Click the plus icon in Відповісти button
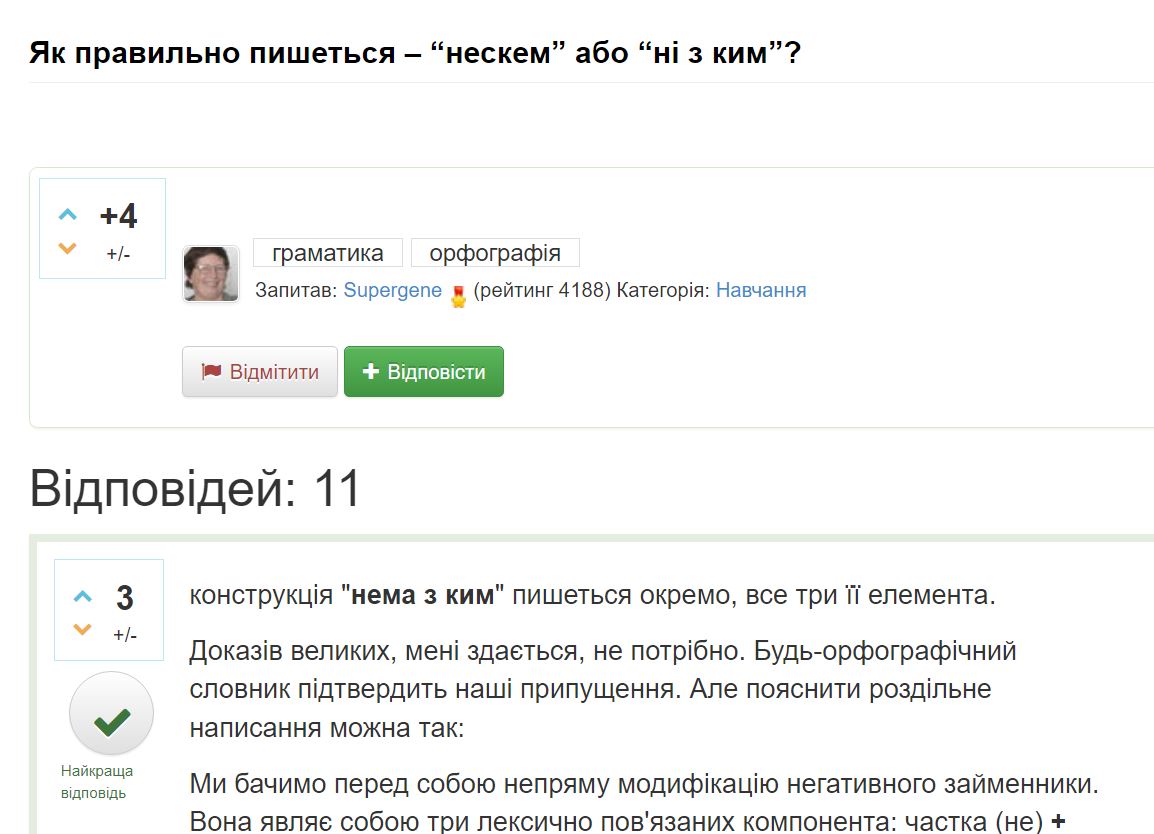This screenshot has width=1154, height=834. coord(371,371)
